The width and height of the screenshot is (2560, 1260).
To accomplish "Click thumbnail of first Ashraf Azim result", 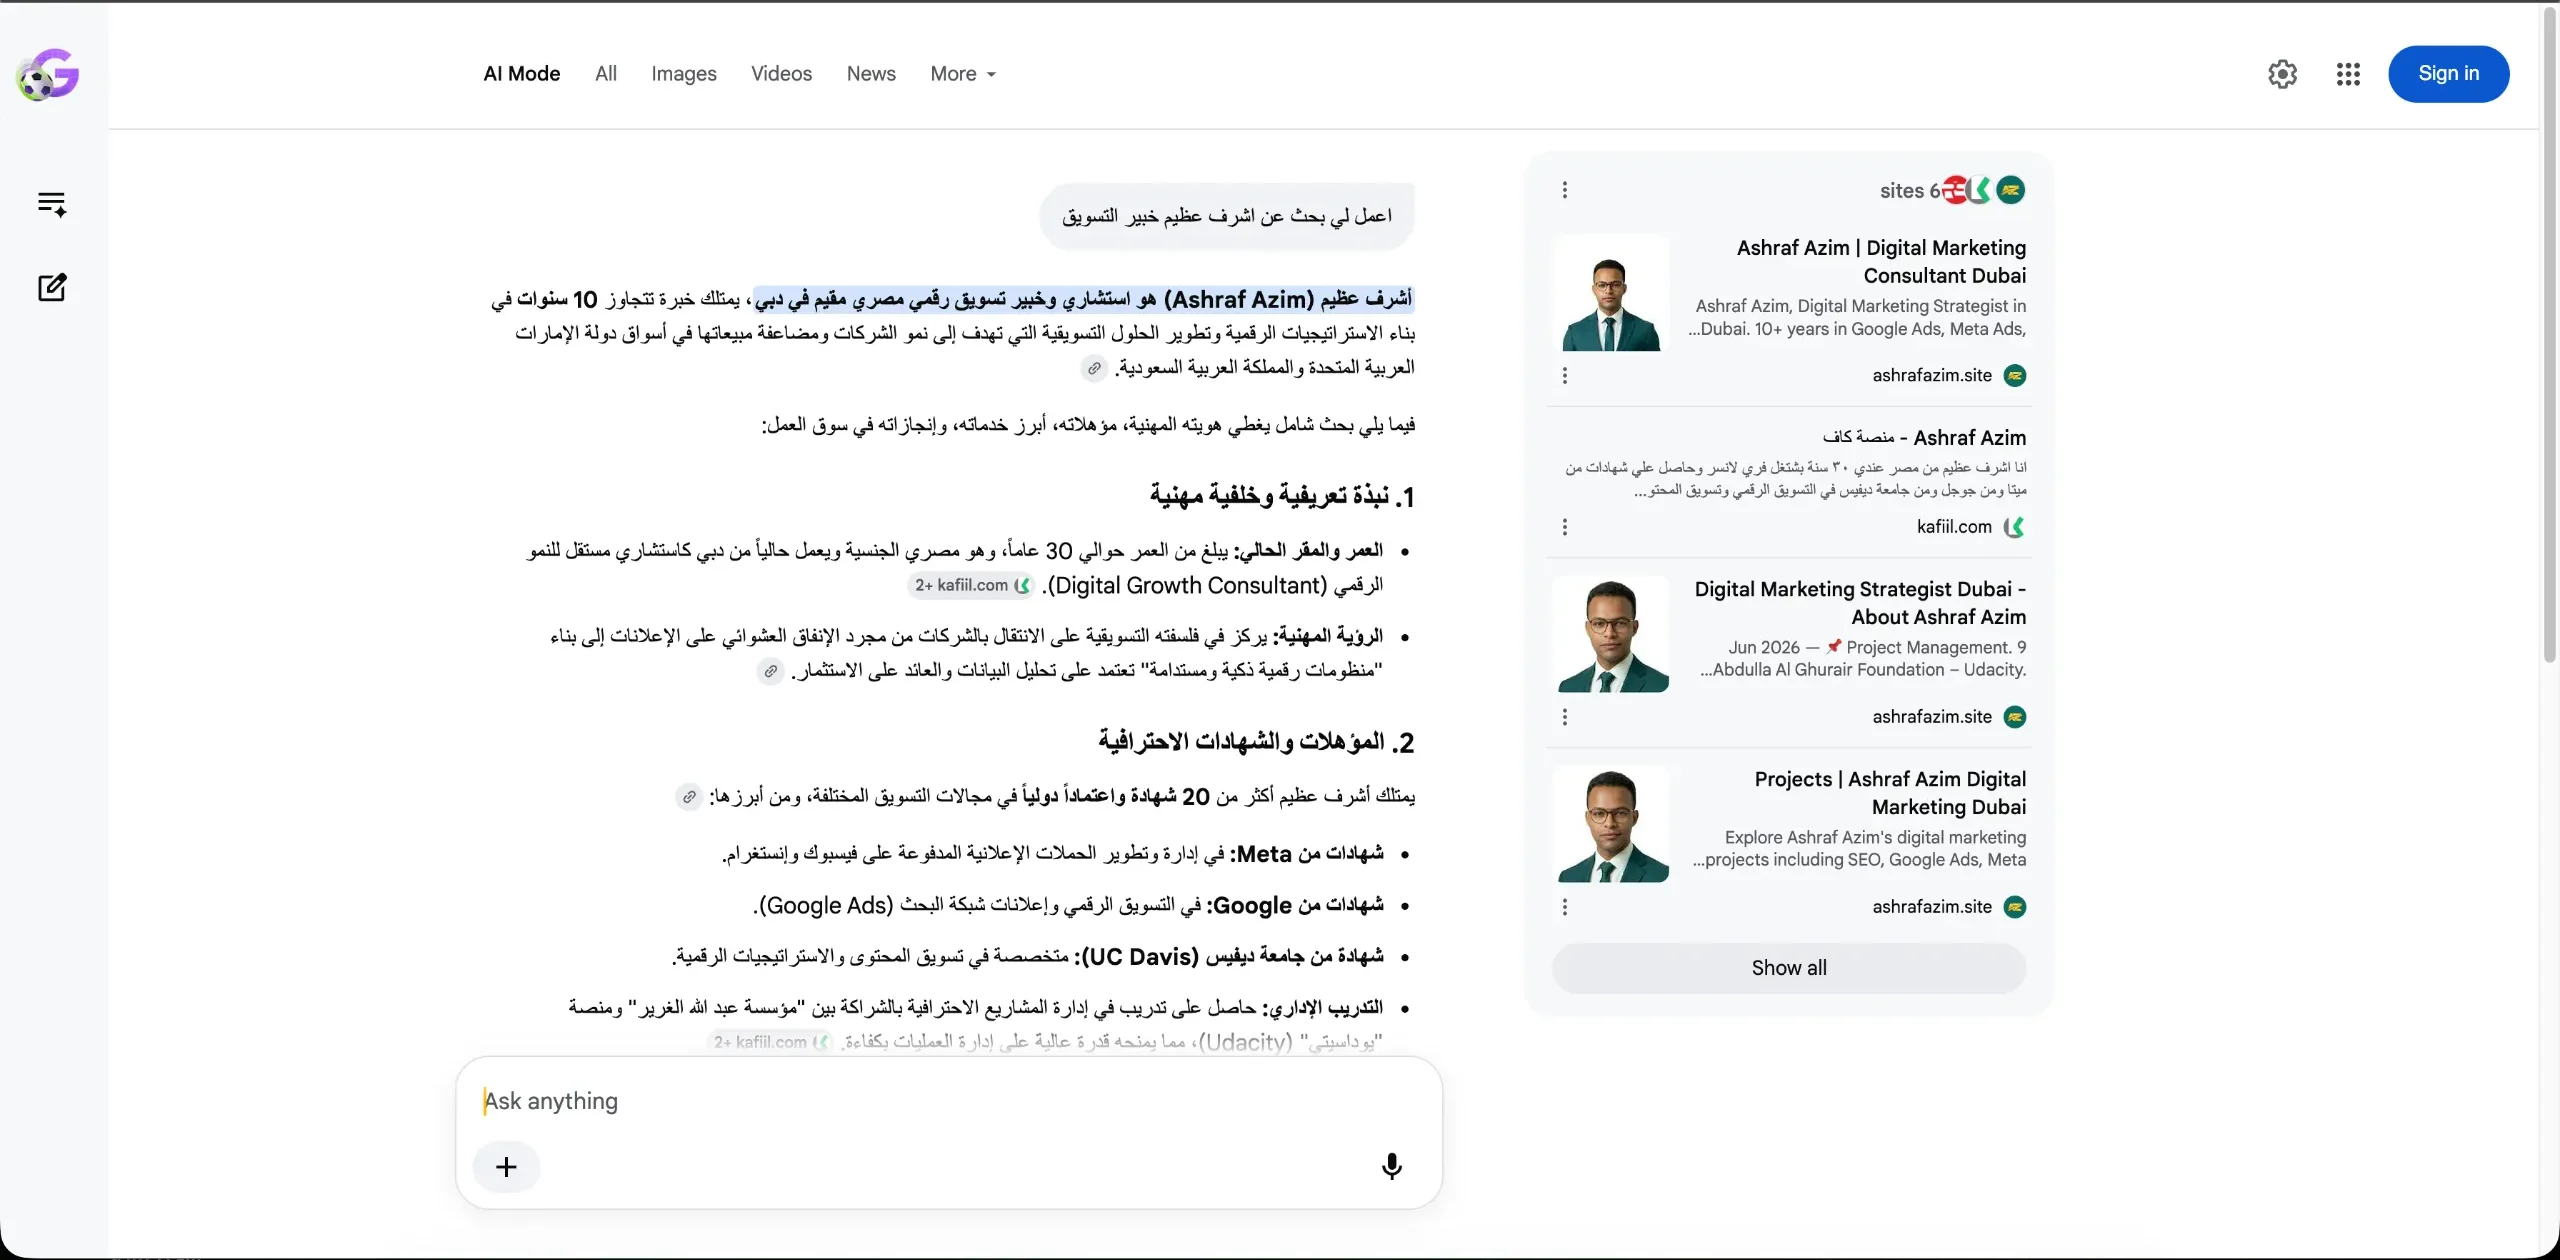I will (x=1611, y=293).
